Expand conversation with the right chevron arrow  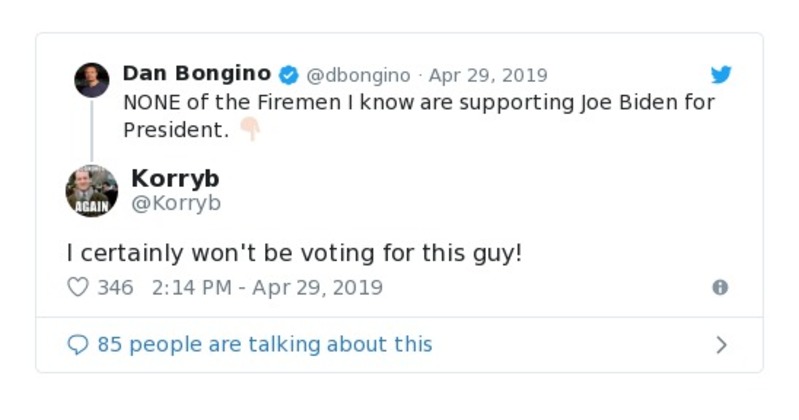pyautogui.click(x=721, y=345)
